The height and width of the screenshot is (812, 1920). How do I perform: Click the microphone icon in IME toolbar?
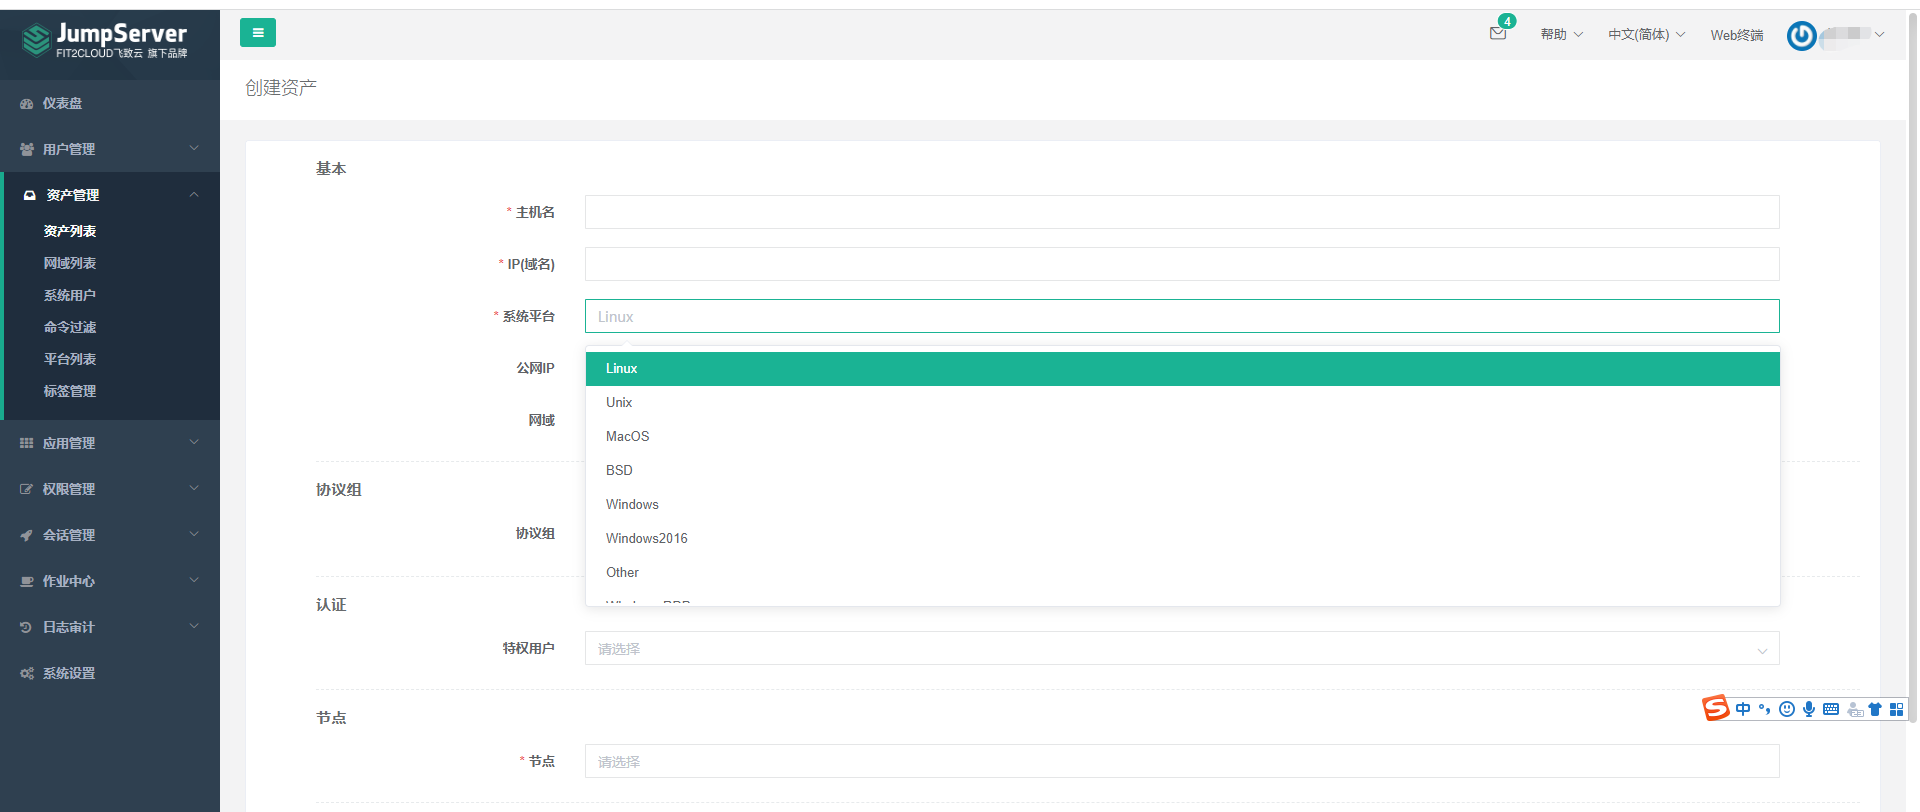[x=1809, y=709]
